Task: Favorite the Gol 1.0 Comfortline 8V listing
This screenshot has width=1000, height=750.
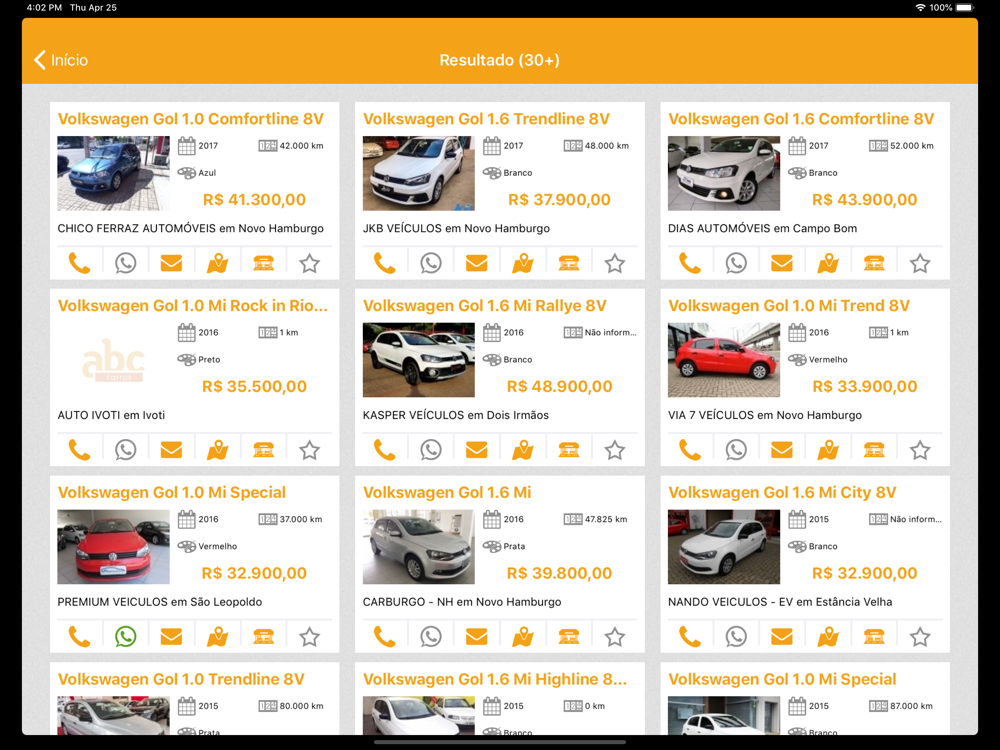Action: tap(309, 263)
